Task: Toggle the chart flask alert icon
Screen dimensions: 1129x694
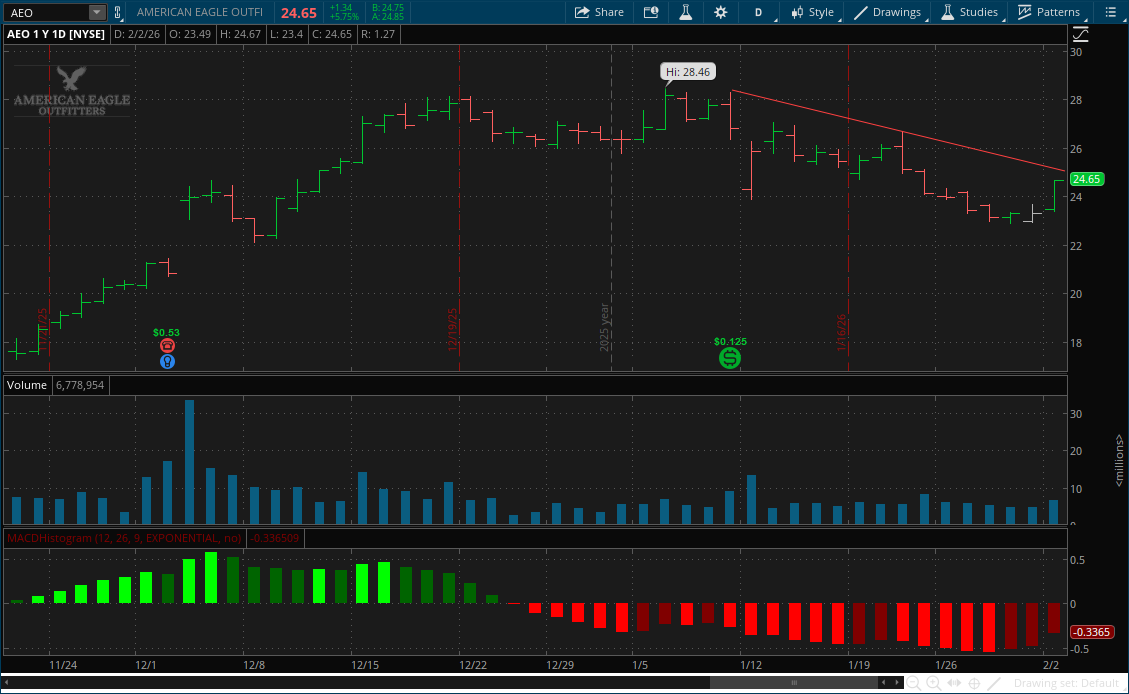Action: point(686,12)
